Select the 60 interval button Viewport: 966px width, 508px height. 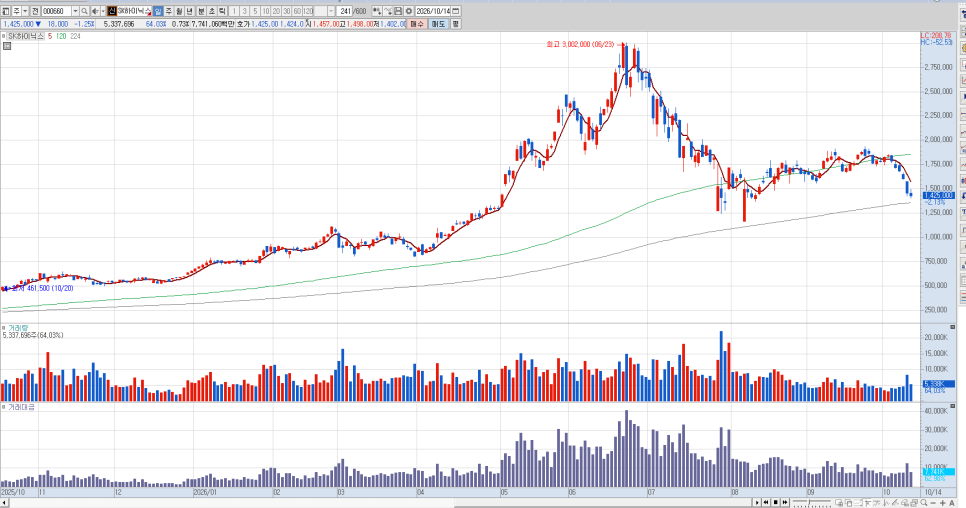298,11
